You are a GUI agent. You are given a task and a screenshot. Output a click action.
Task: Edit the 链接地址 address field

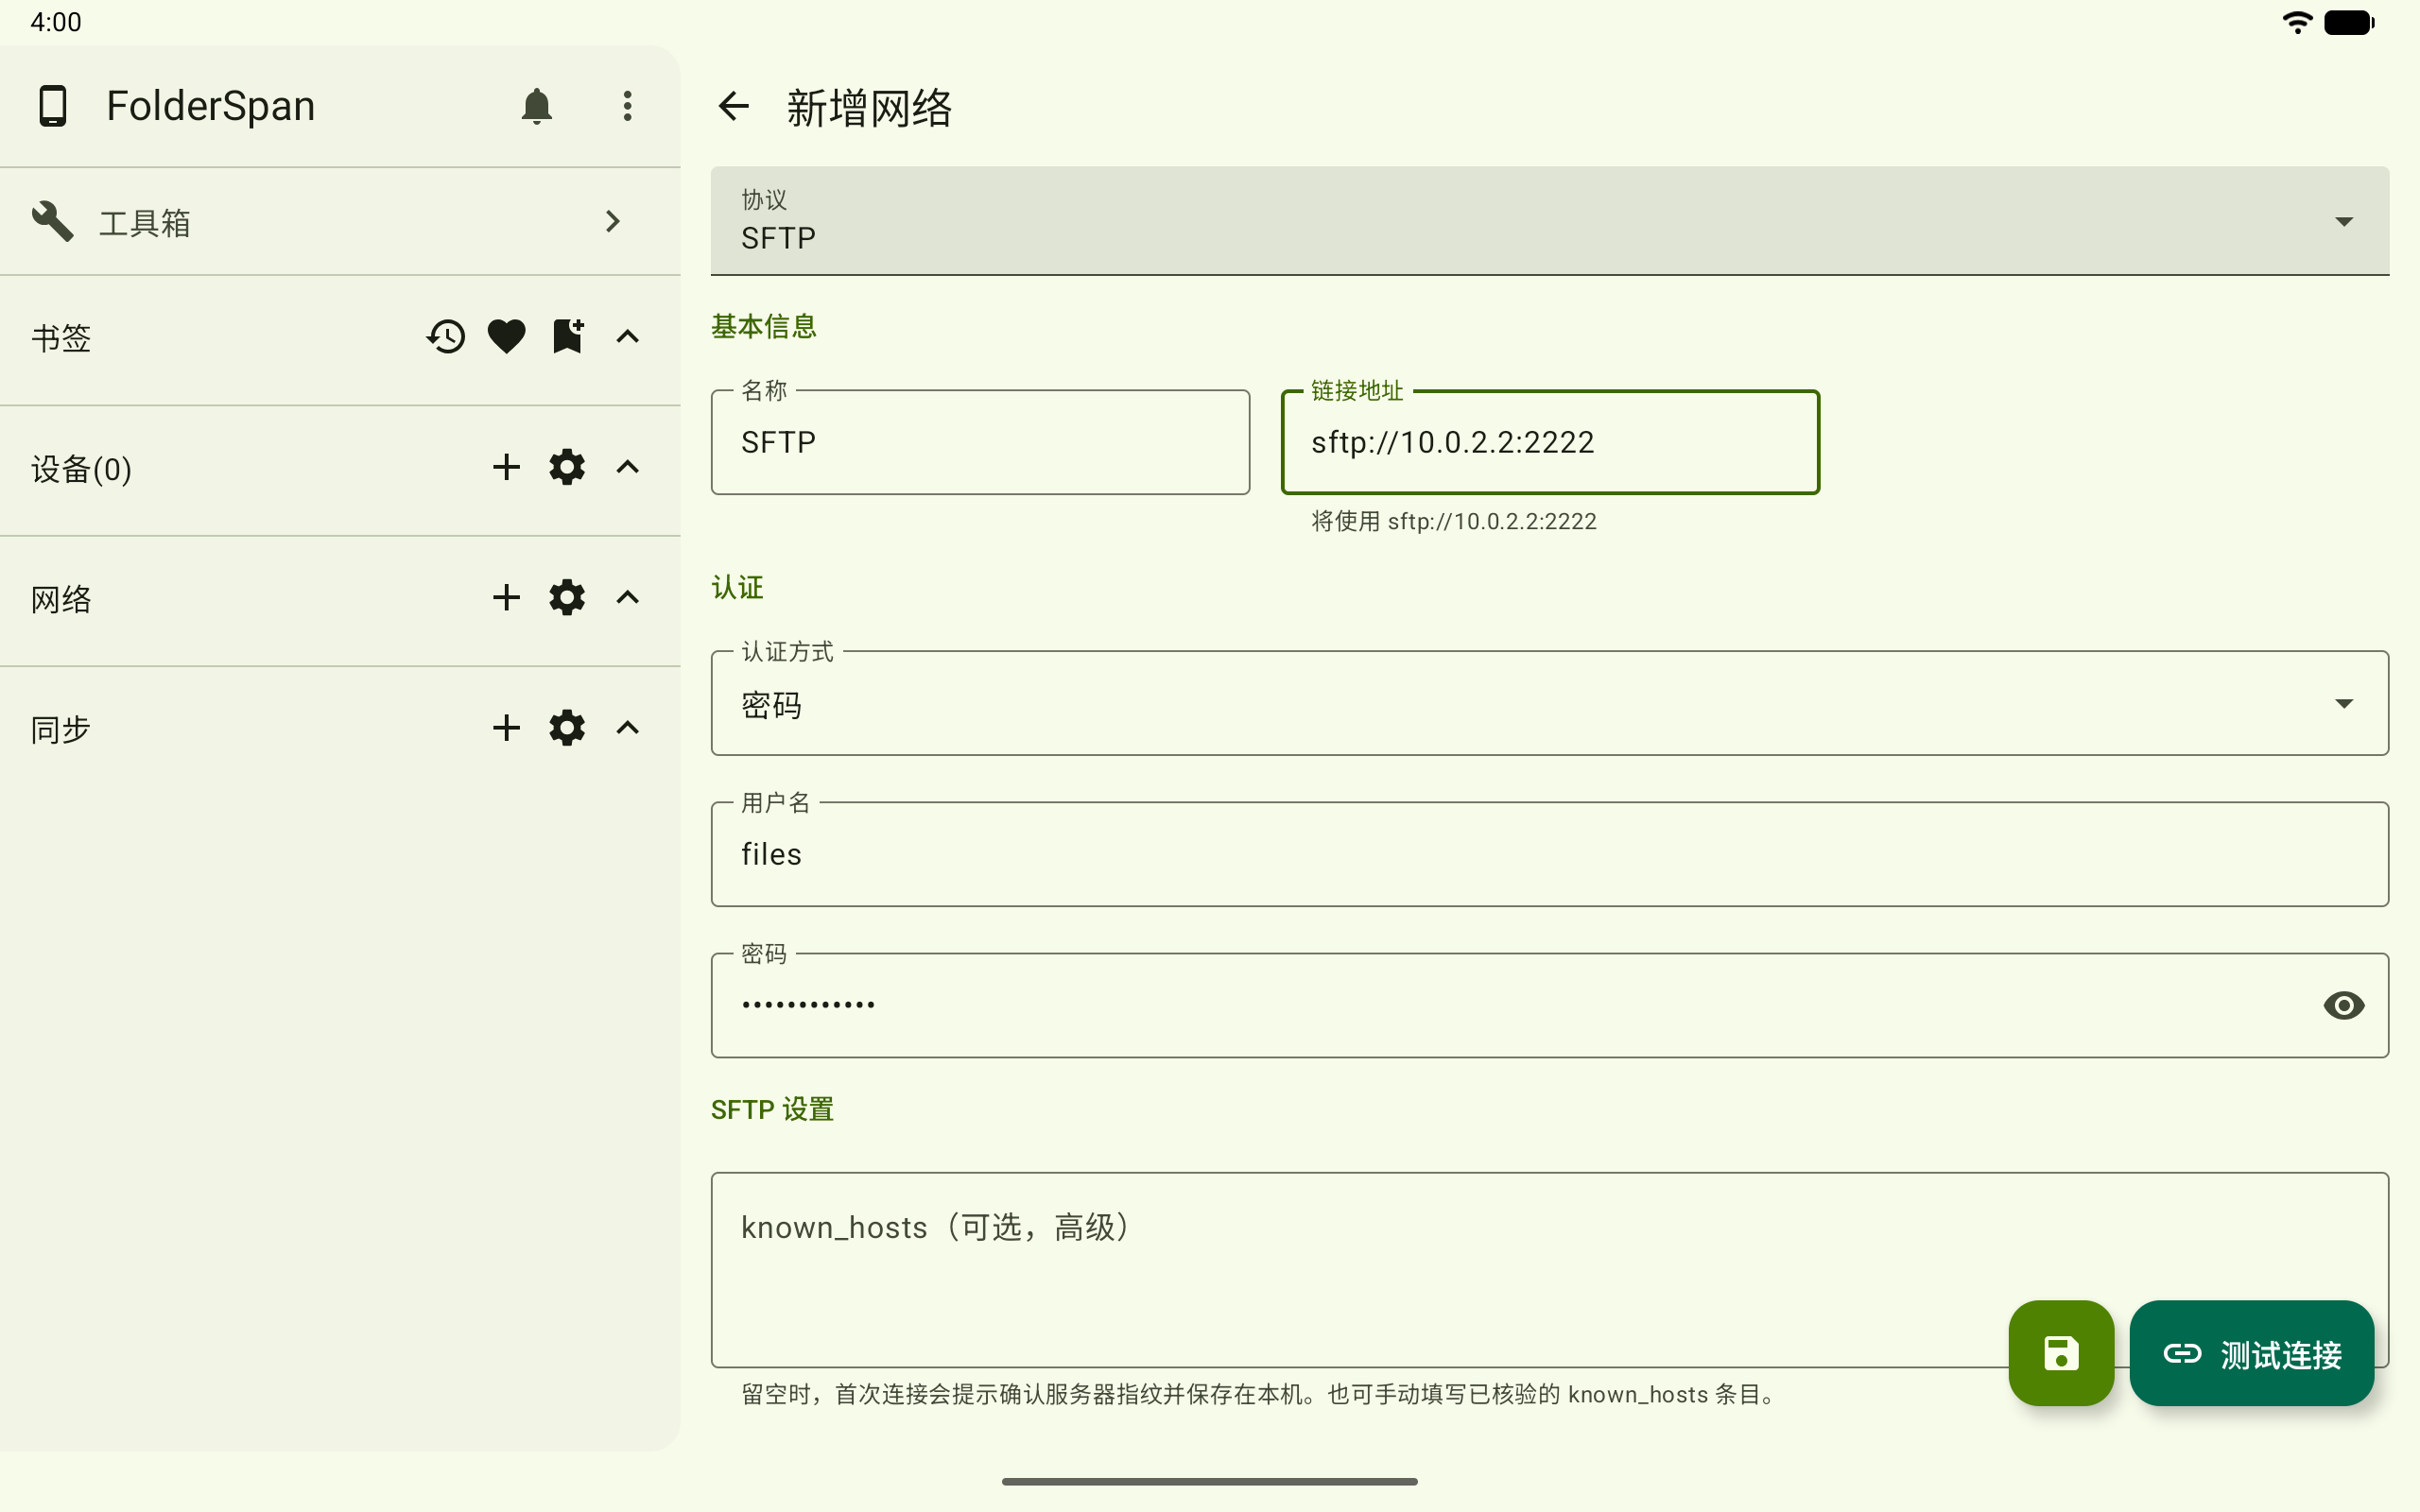click(1550, 442)
